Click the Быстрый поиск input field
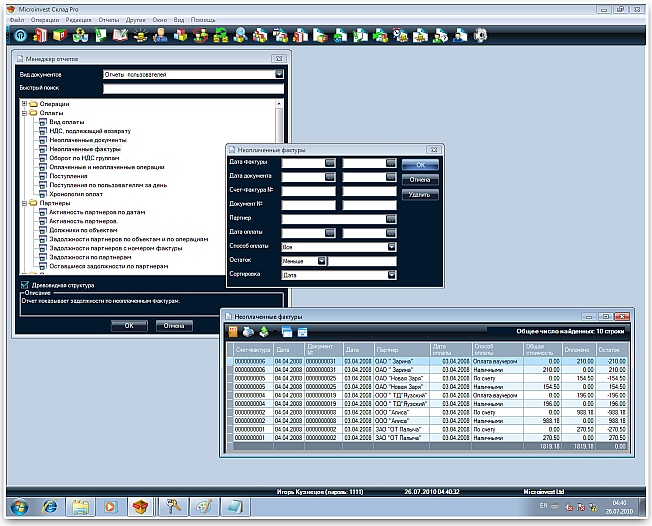Image resolution: width=652 pixels, height=526 pixels. (193, 88)
